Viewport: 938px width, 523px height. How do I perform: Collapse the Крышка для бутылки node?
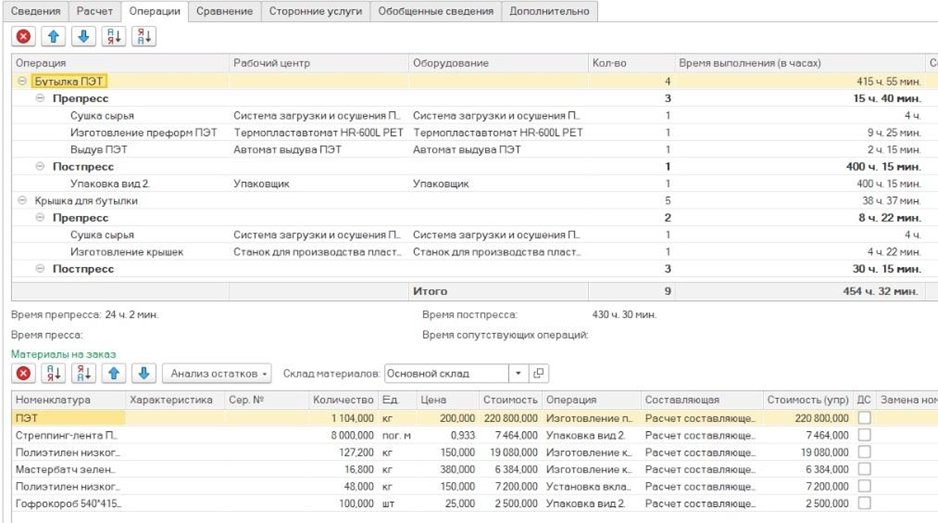[x=22, y=200]
